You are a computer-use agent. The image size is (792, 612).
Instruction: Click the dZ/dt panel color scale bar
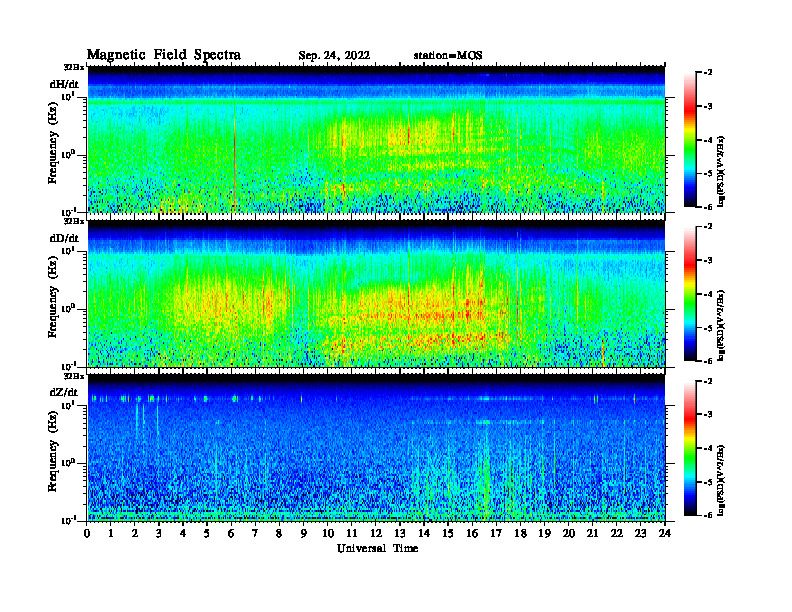[x=690, y=448]
